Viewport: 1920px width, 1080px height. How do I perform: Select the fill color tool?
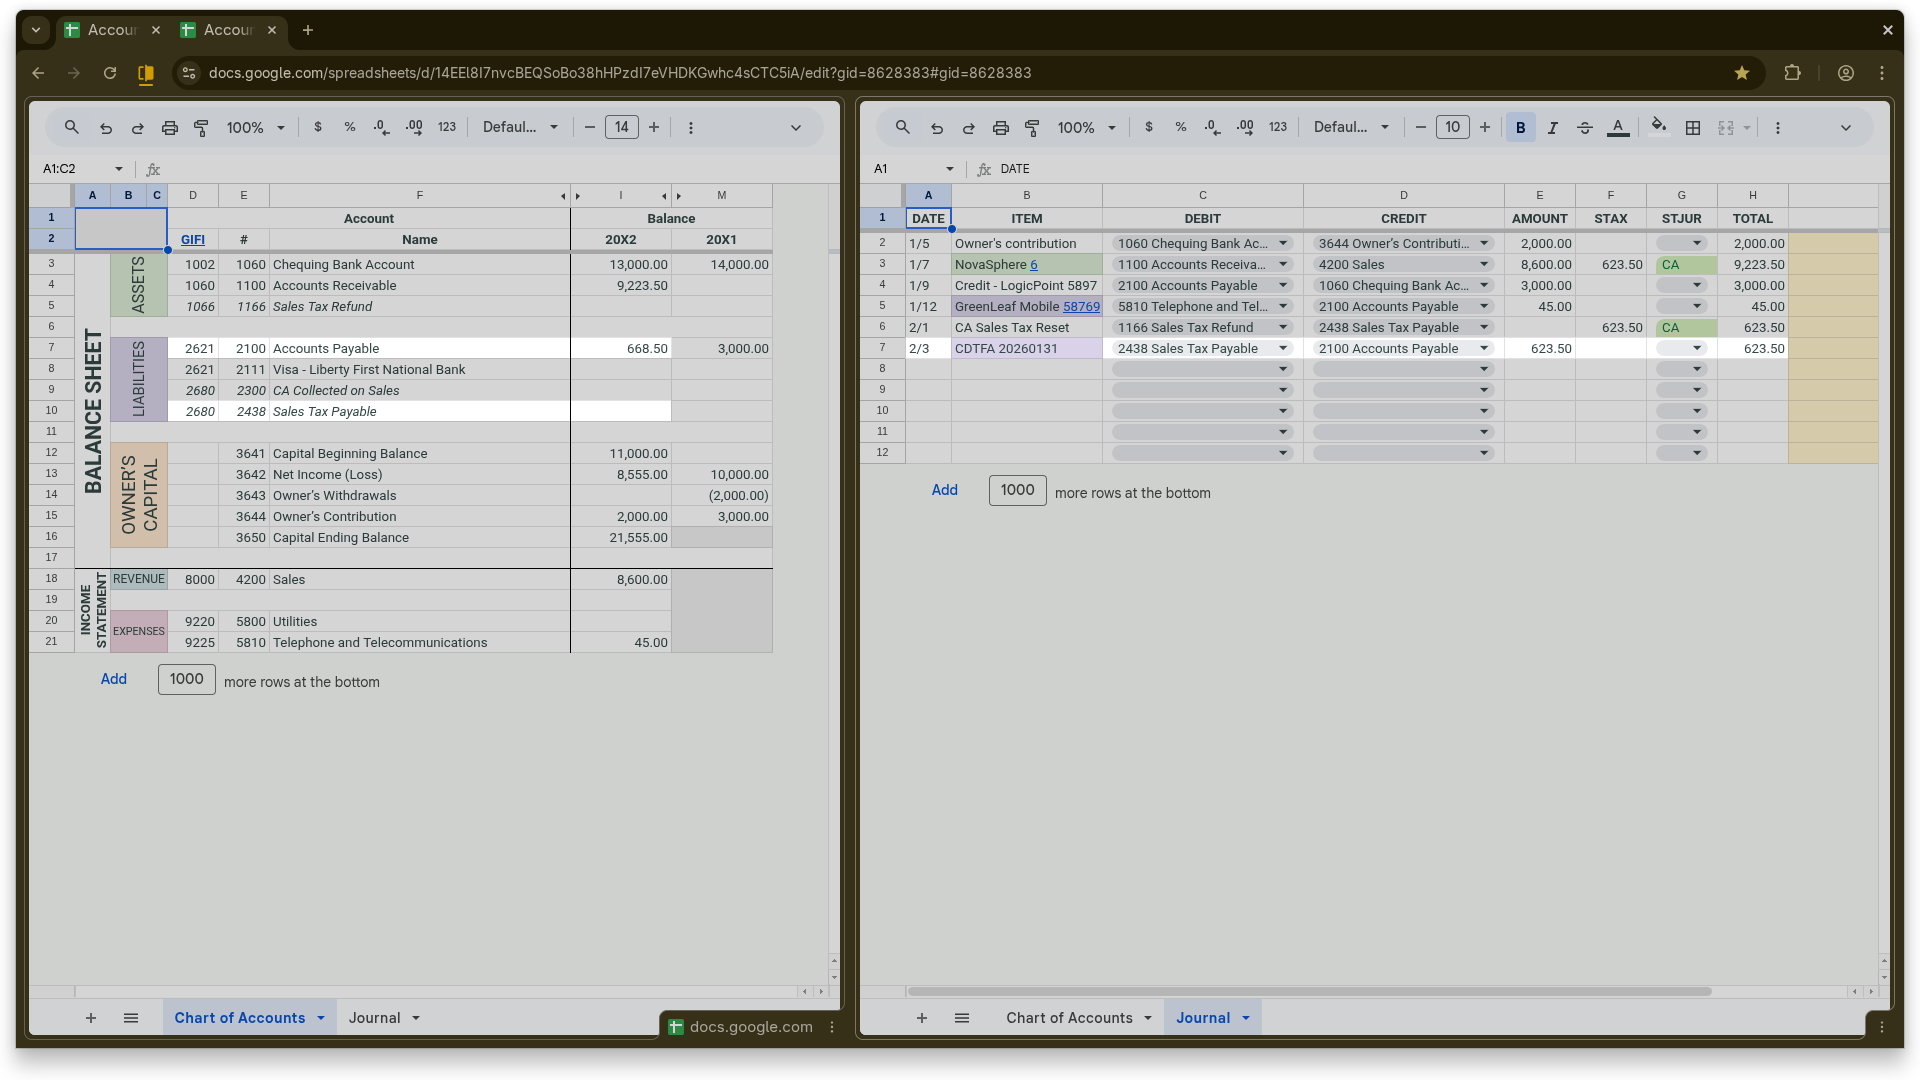coord(1658,127)
